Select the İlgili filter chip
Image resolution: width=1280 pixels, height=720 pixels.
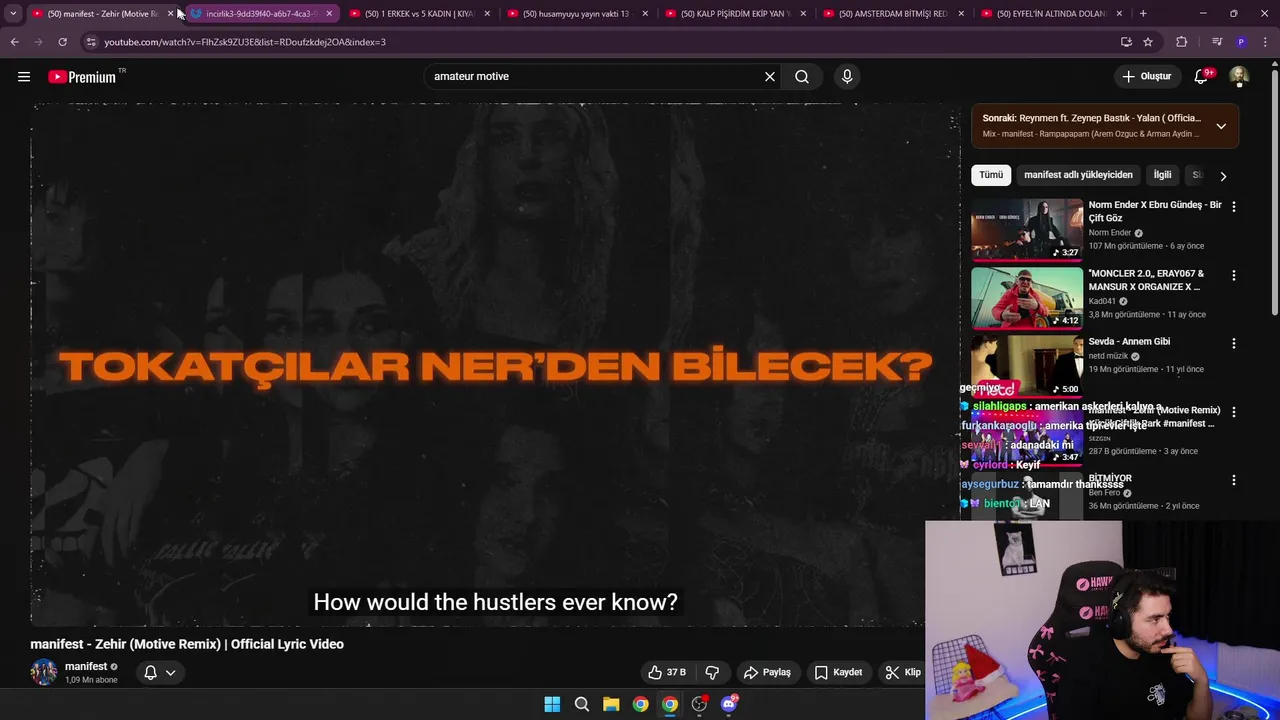1162,175
